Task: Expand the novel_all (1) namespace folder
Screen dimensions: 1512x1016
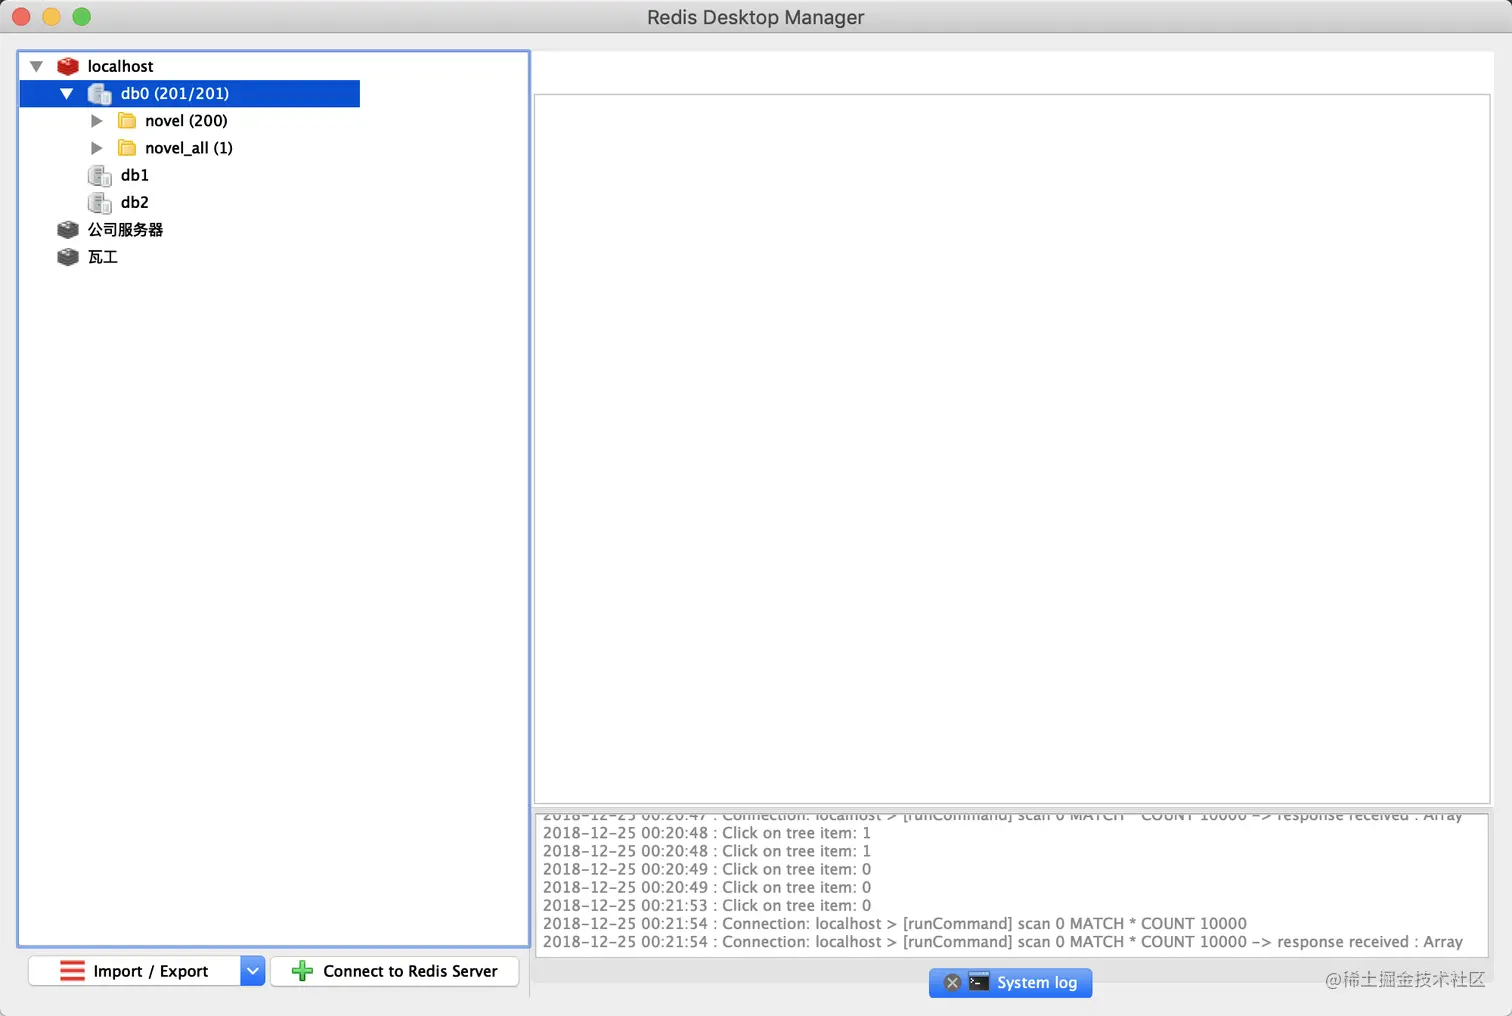Action: pos(97,148)
